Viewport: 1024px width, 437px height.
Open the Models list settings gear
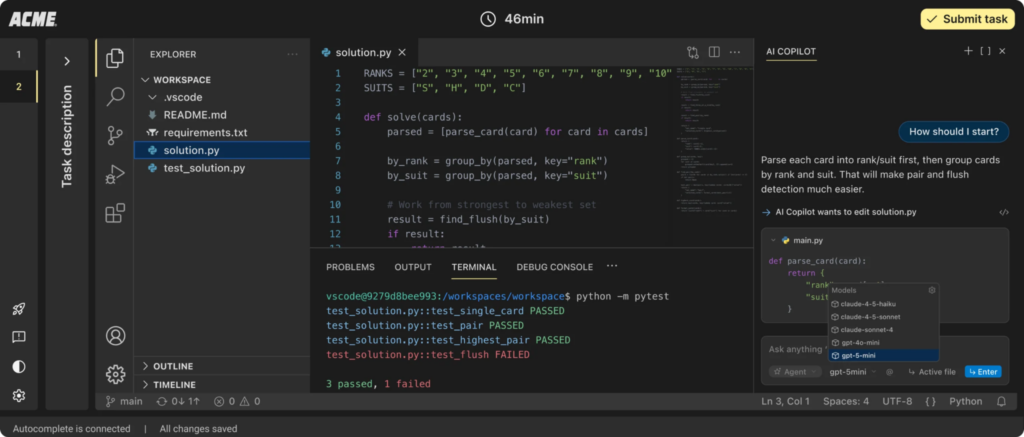(x=932, y=290)
